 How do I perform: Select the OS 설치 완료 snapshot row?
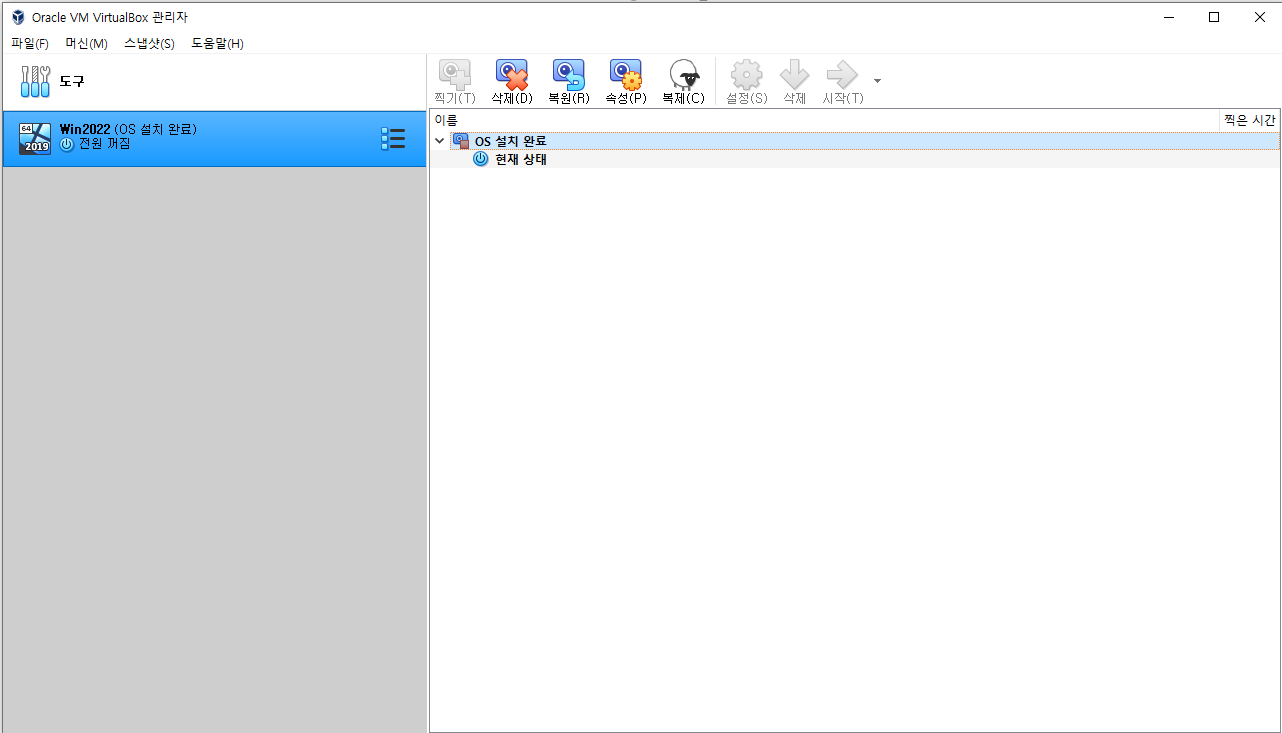point(855,141)
